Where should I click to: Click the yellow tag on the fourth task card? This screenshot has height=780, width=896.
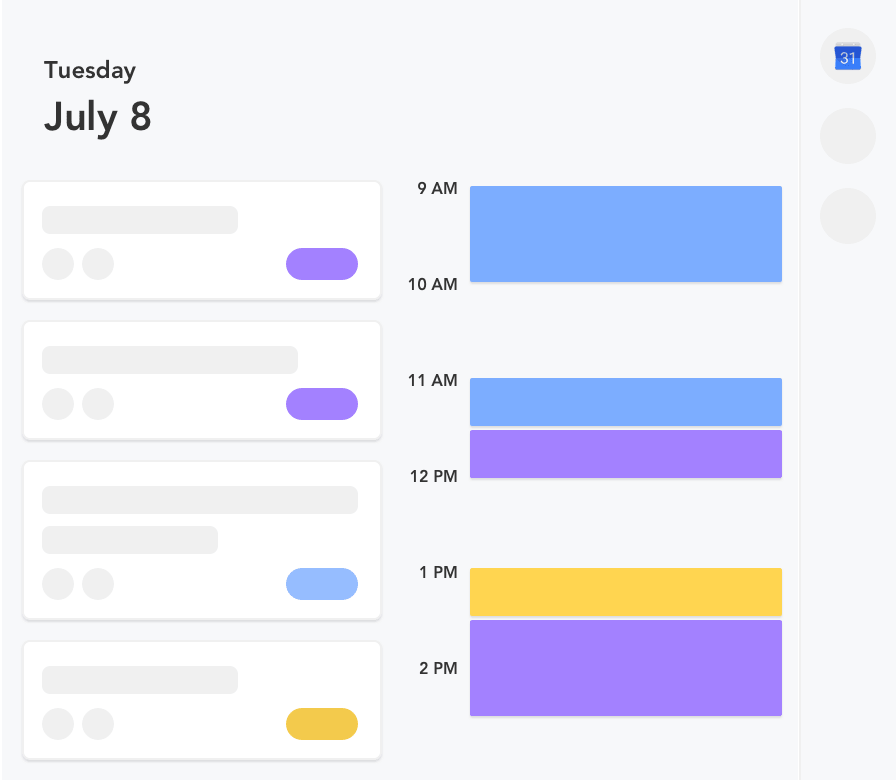[322, 724]
